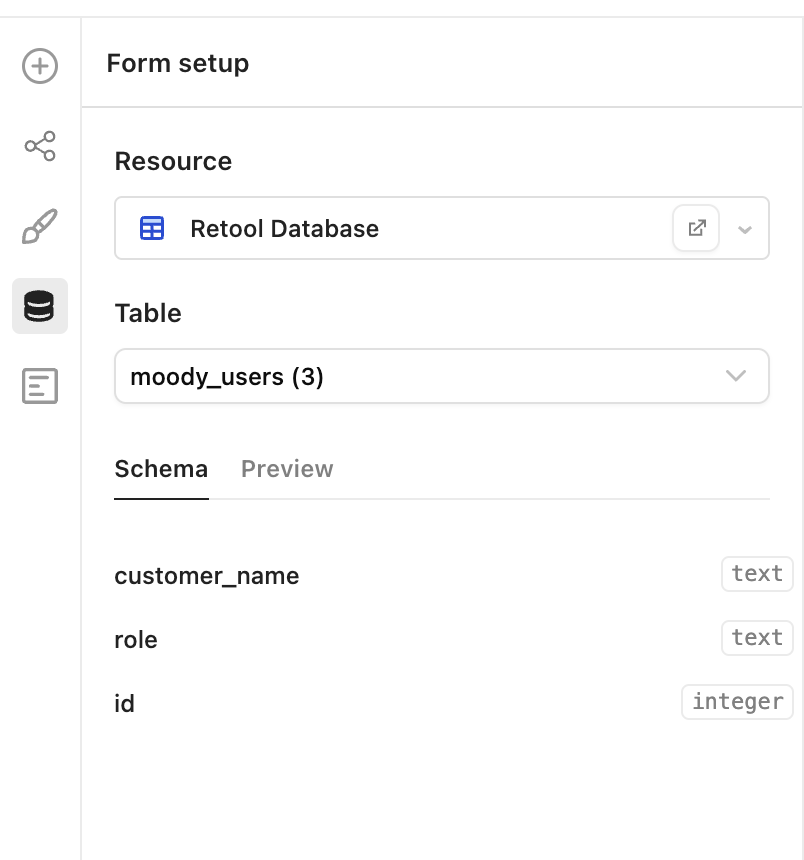Click the add component plus icon
Image resolution: width=804 pixels, height=860 pixels.
[40, 66]
